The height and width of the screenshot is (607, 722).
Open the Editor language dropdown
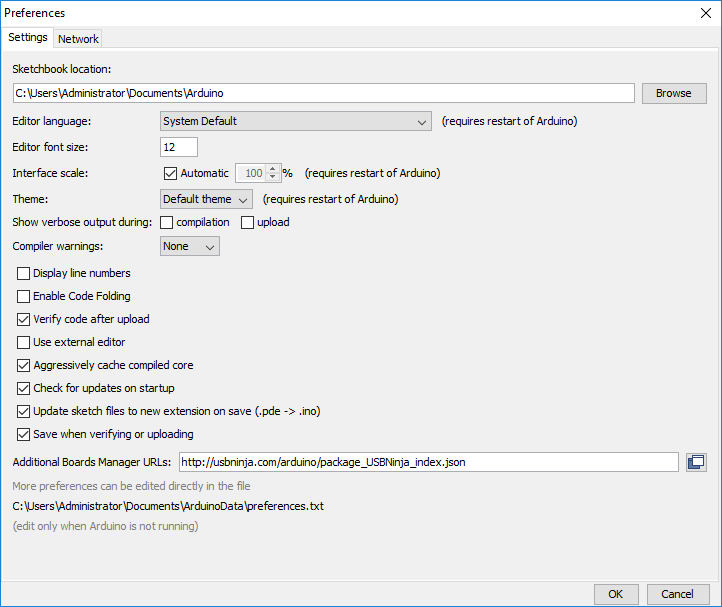[x=296, y=121]
